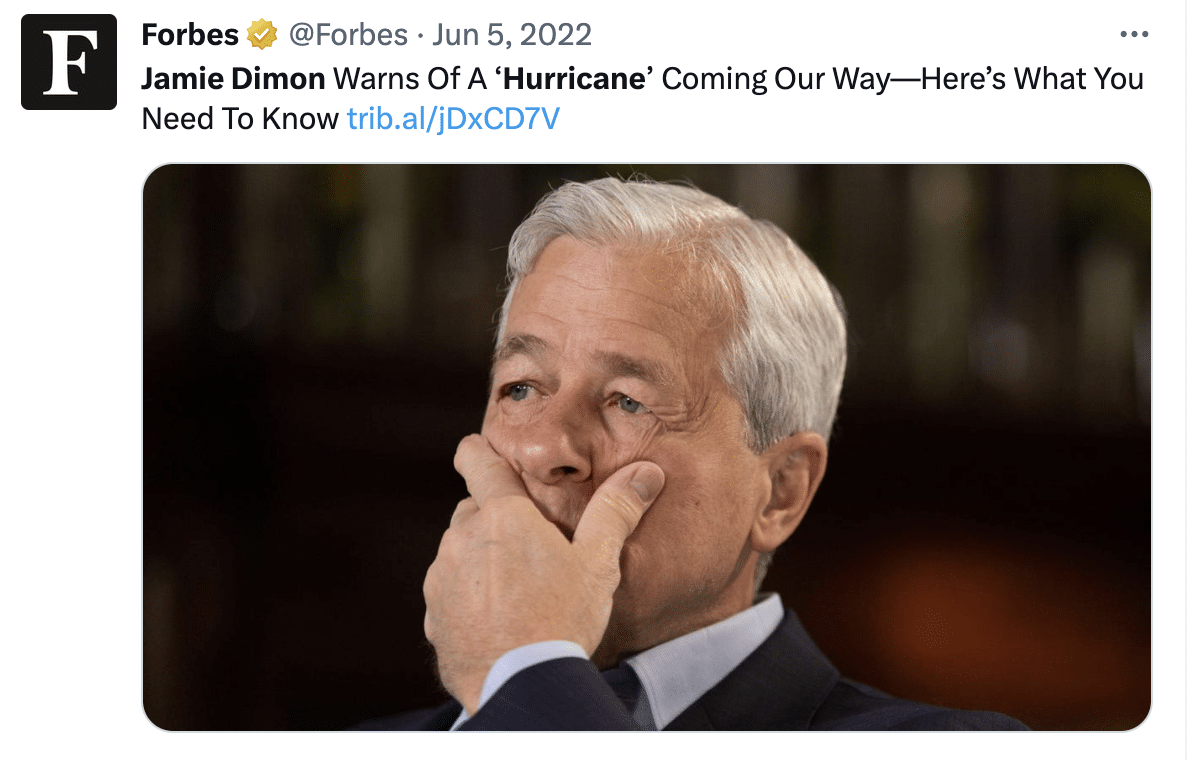This screenshot has height=760, width=1204.
Task: Follow the trib.al/jDxCD7V article link
Action: click(453, 119)
